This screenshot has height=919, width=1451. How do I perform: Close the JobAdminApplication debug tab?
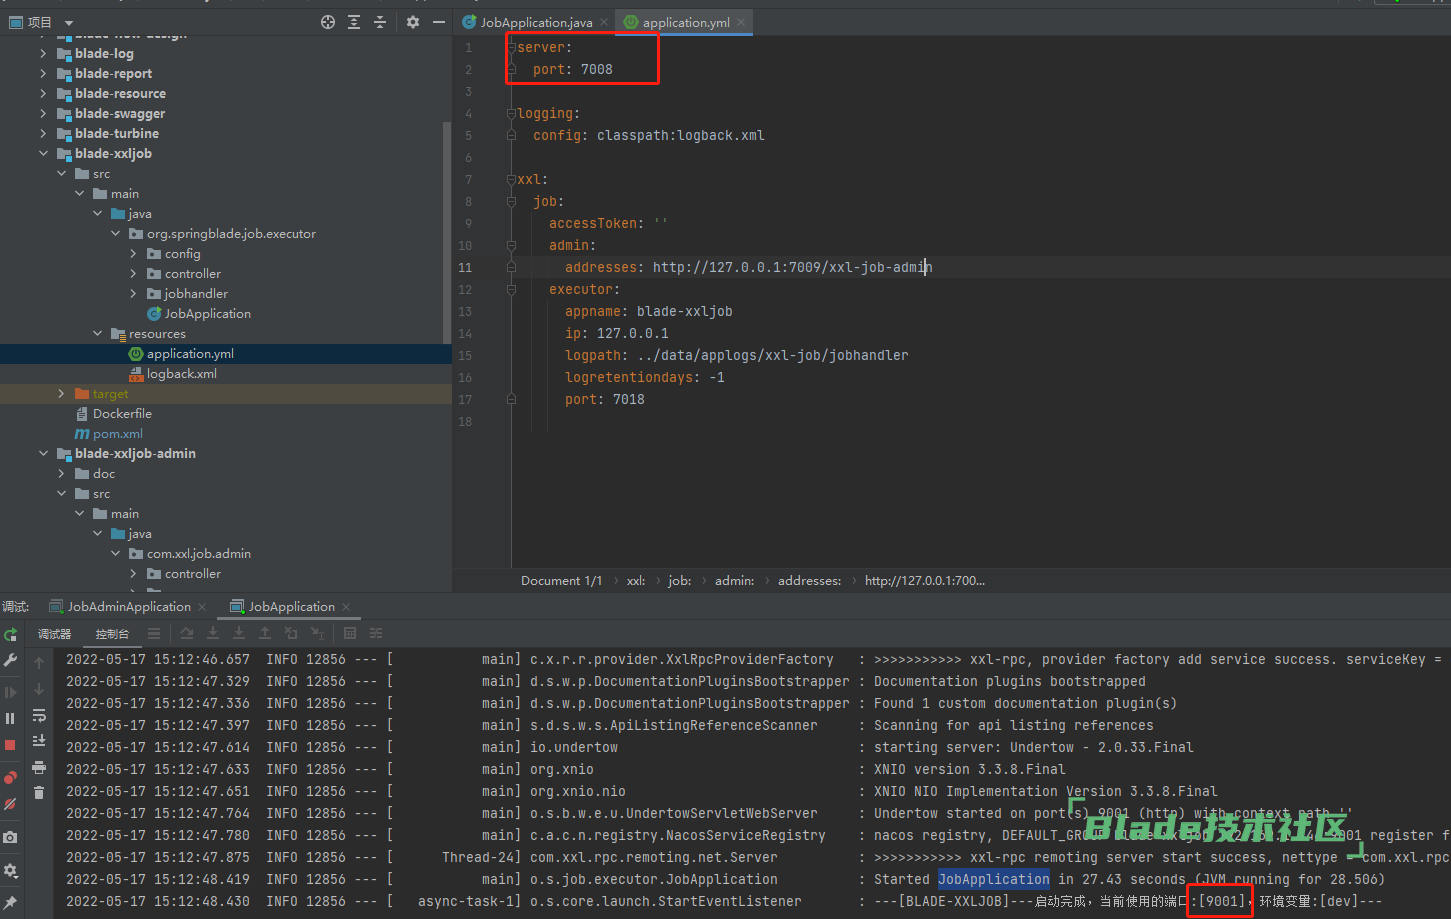[x=202, y=606]
